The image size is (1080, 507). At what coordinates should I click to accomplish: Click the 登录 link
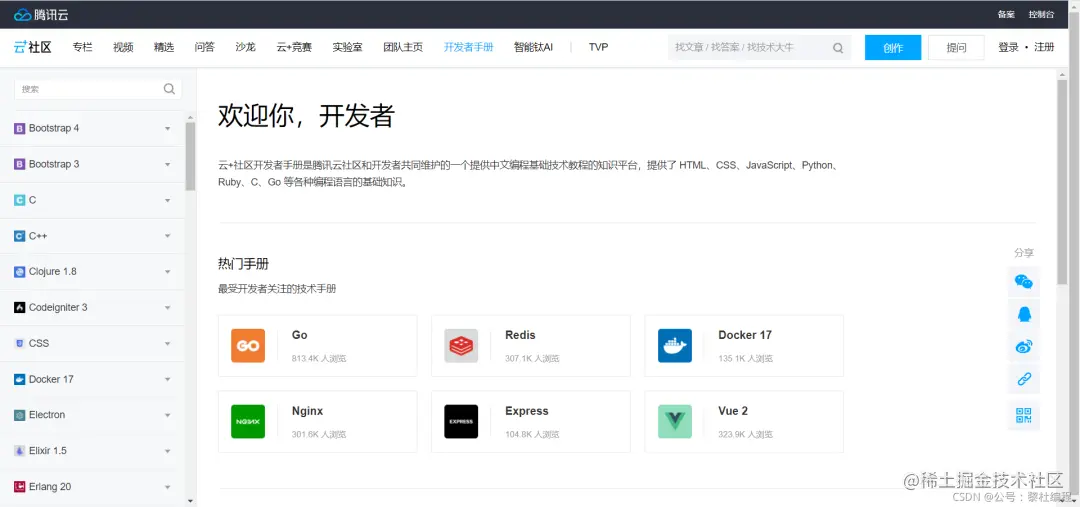[x=1008, y=48]
